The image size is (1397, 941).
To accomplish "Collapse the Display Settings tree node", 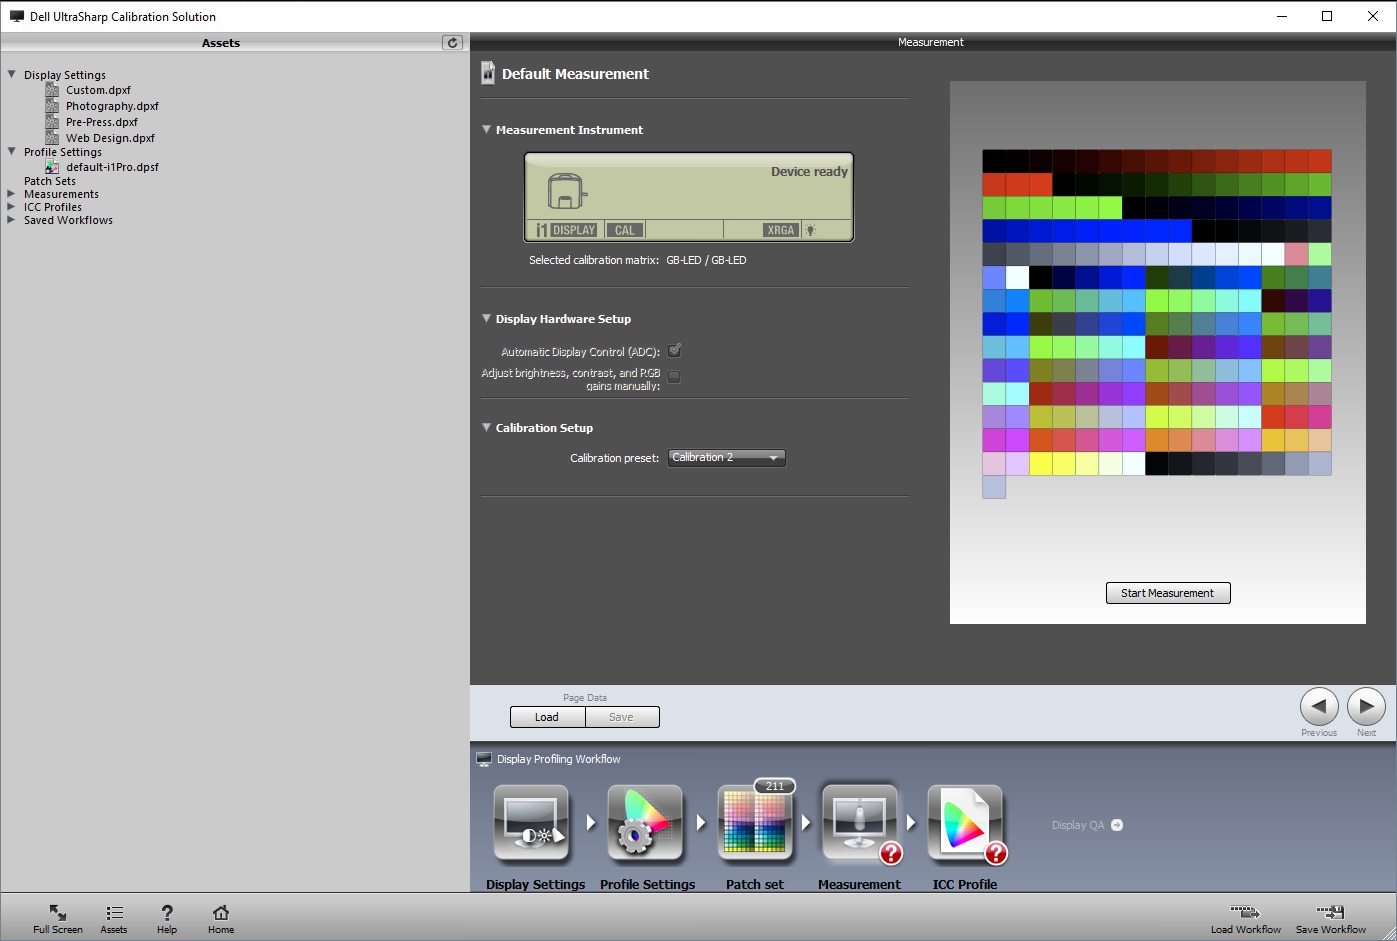I will click(12, 74).
